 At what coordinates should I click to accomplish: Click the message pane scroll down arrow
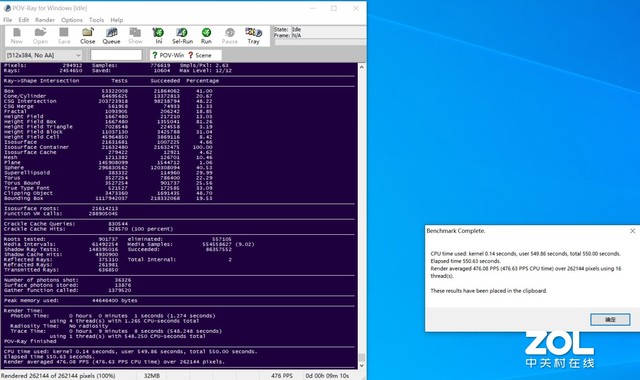pyautogui.click(x=361, y=365)
